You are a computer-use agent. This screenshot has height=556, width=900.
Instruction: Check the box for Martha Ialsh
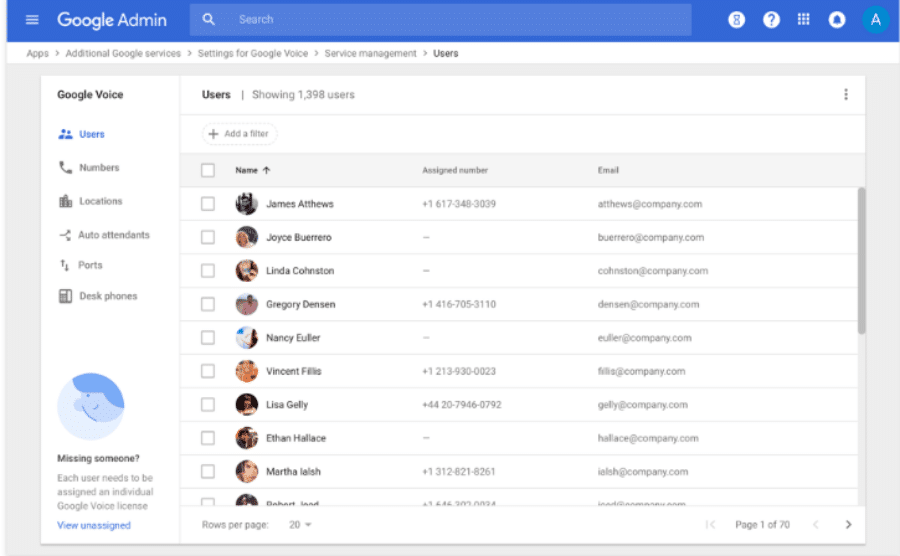point(208,472)
